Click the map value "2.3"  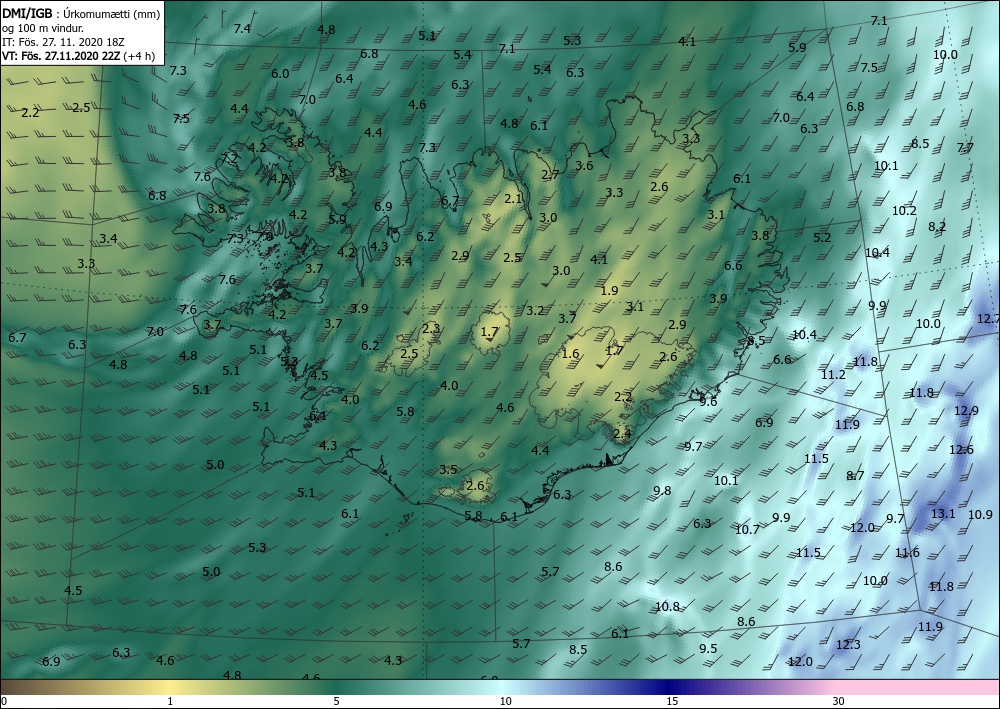pos(431,328)
